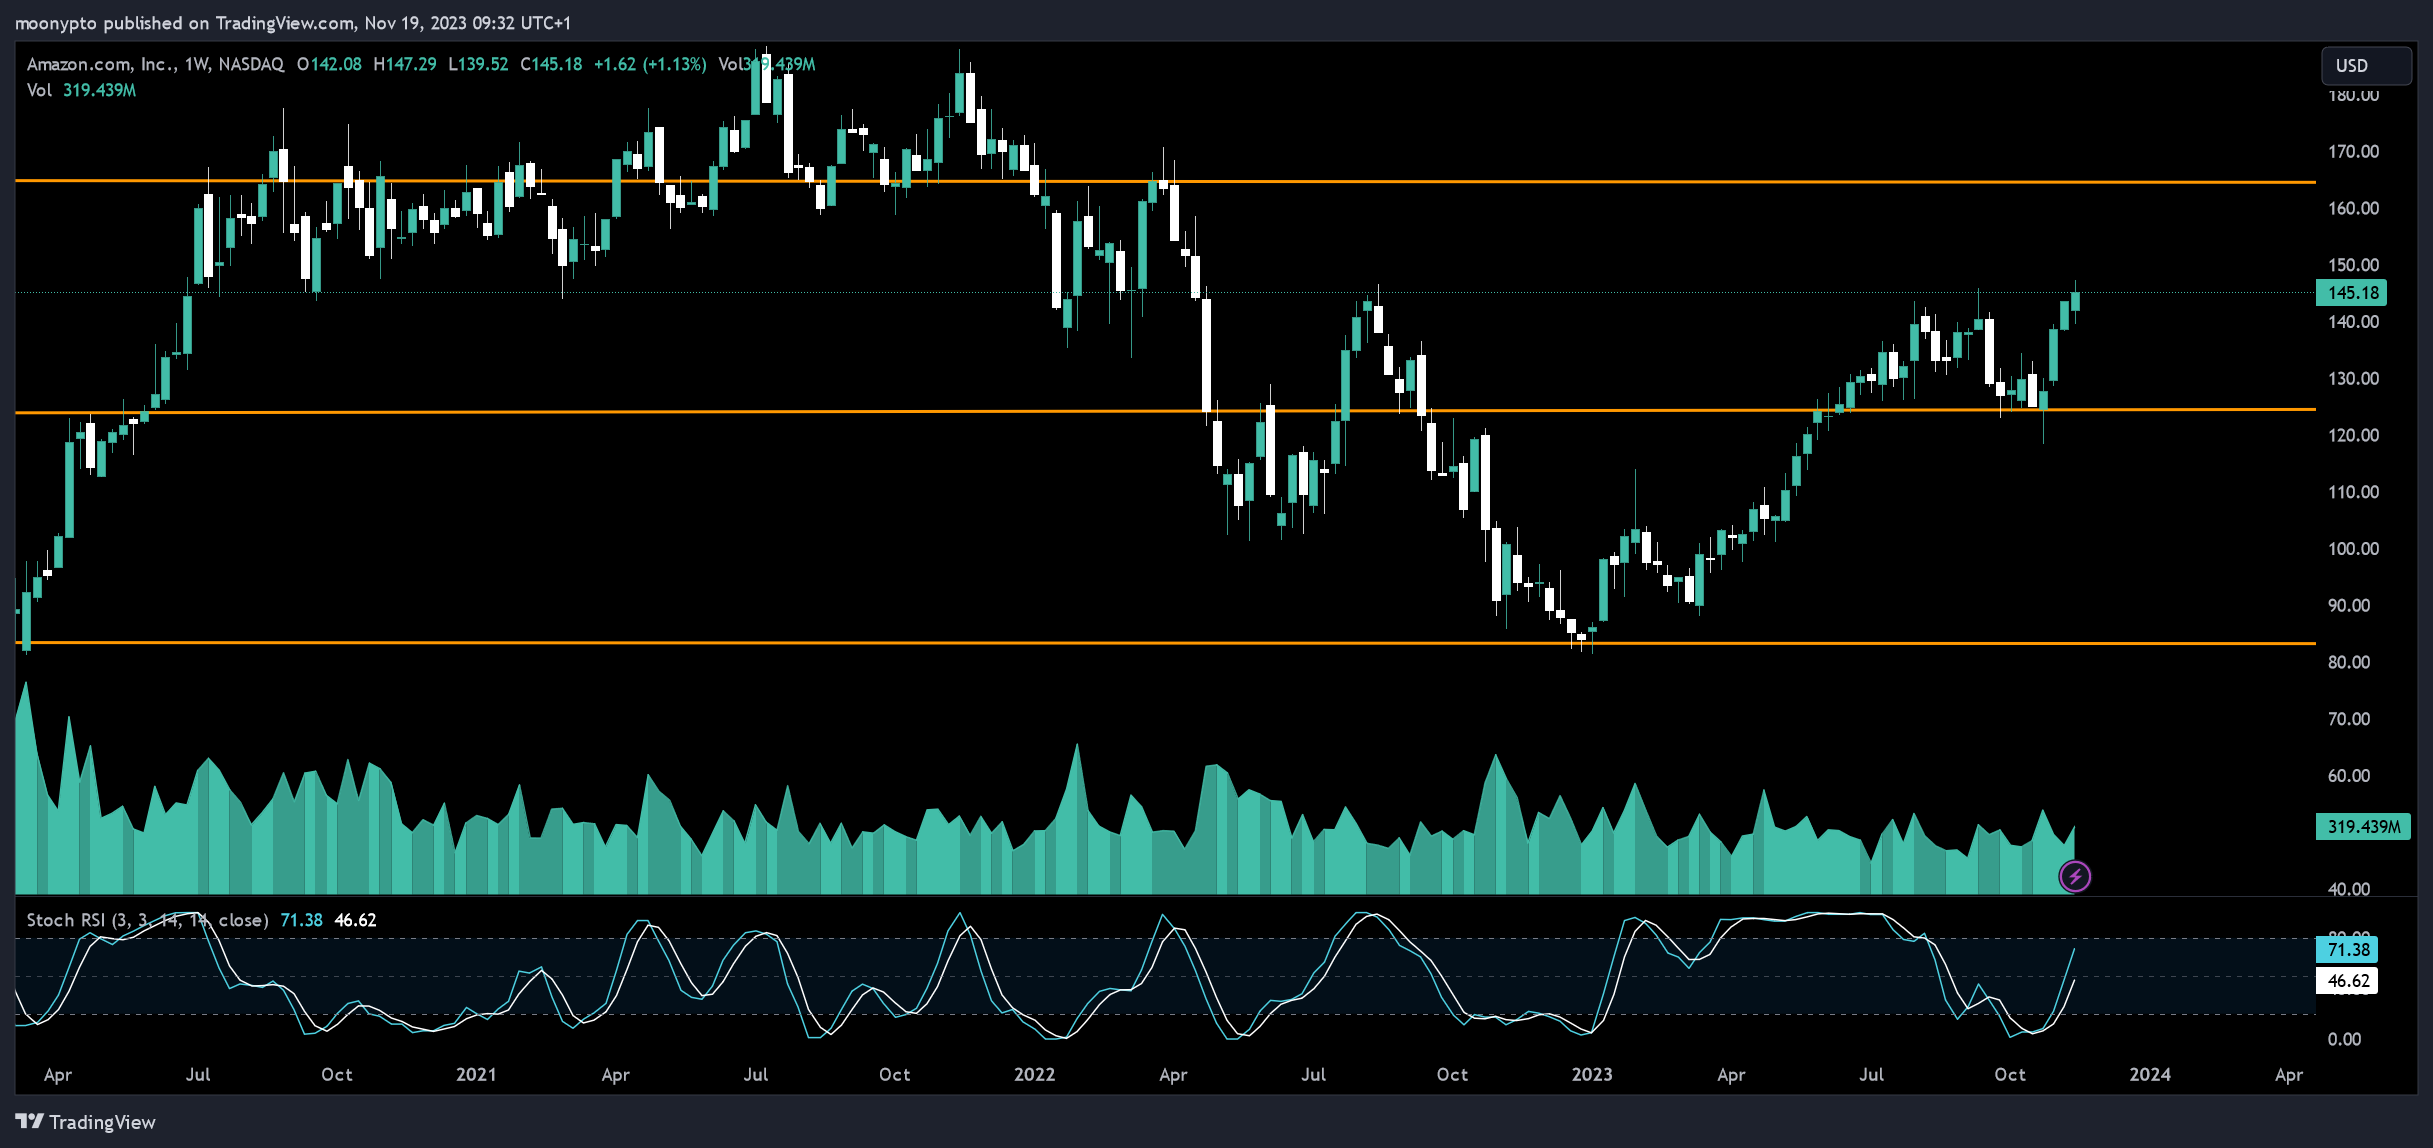Click the 2022 time axis label
The image size is (2433, 1148).
pos(1034,1075)
